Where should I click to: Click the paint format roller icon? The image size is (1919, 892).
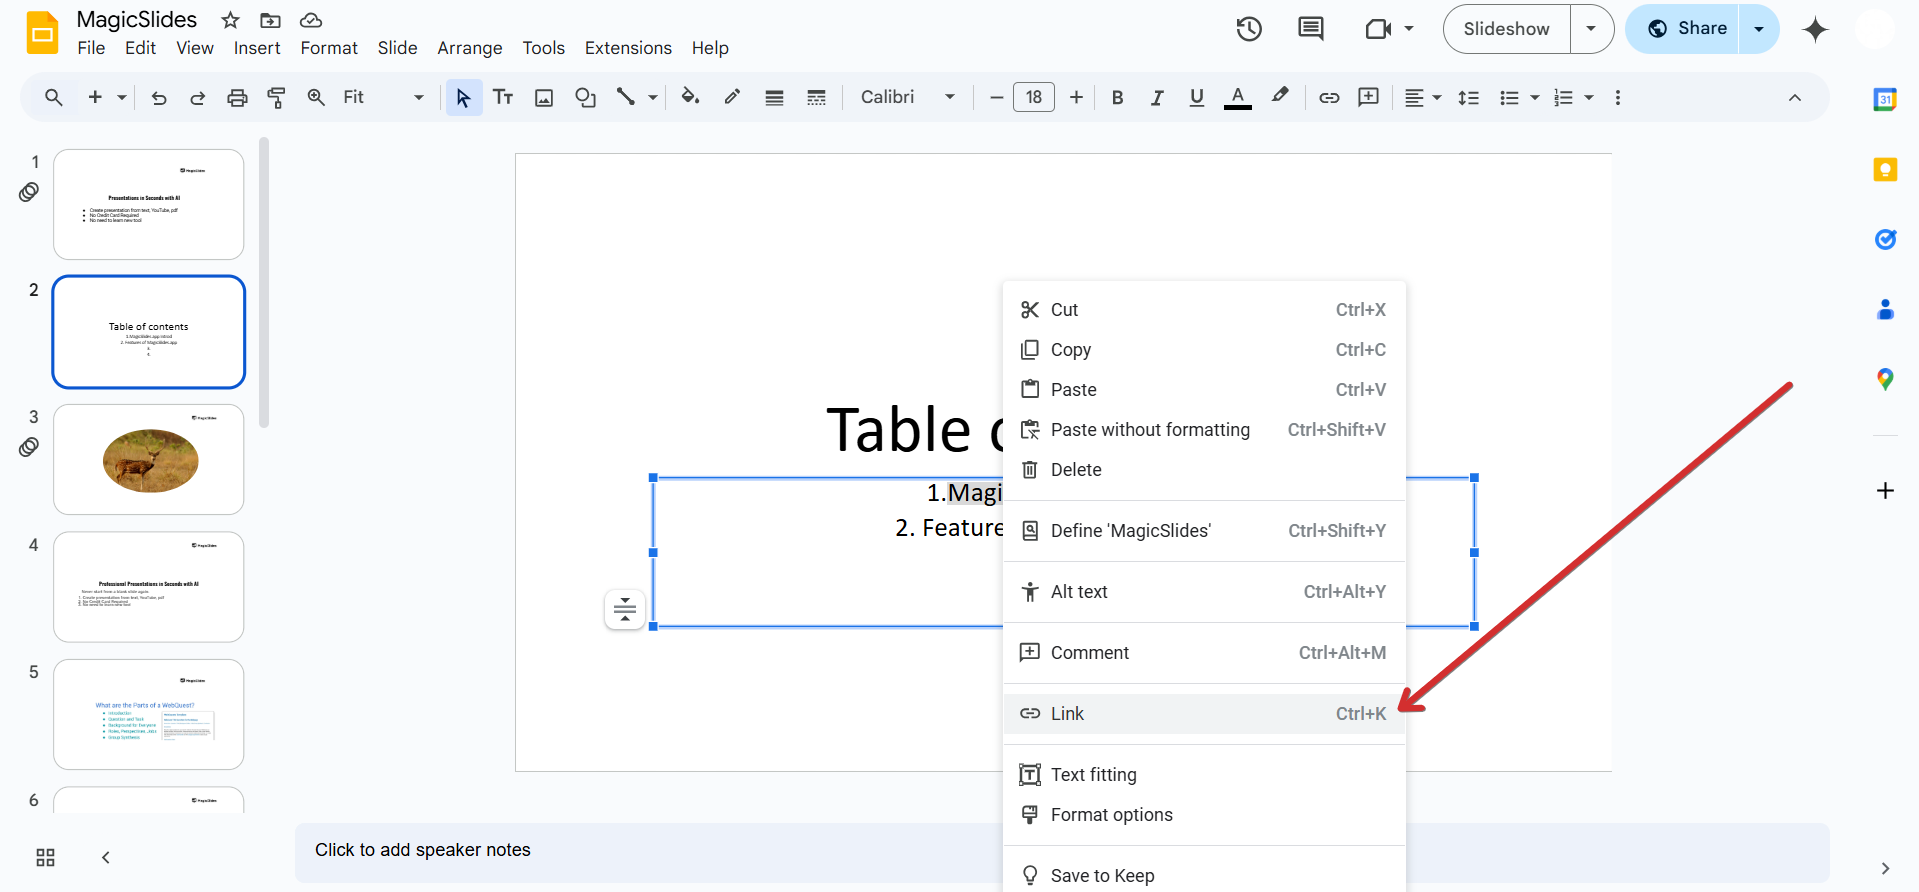(276, 97)
